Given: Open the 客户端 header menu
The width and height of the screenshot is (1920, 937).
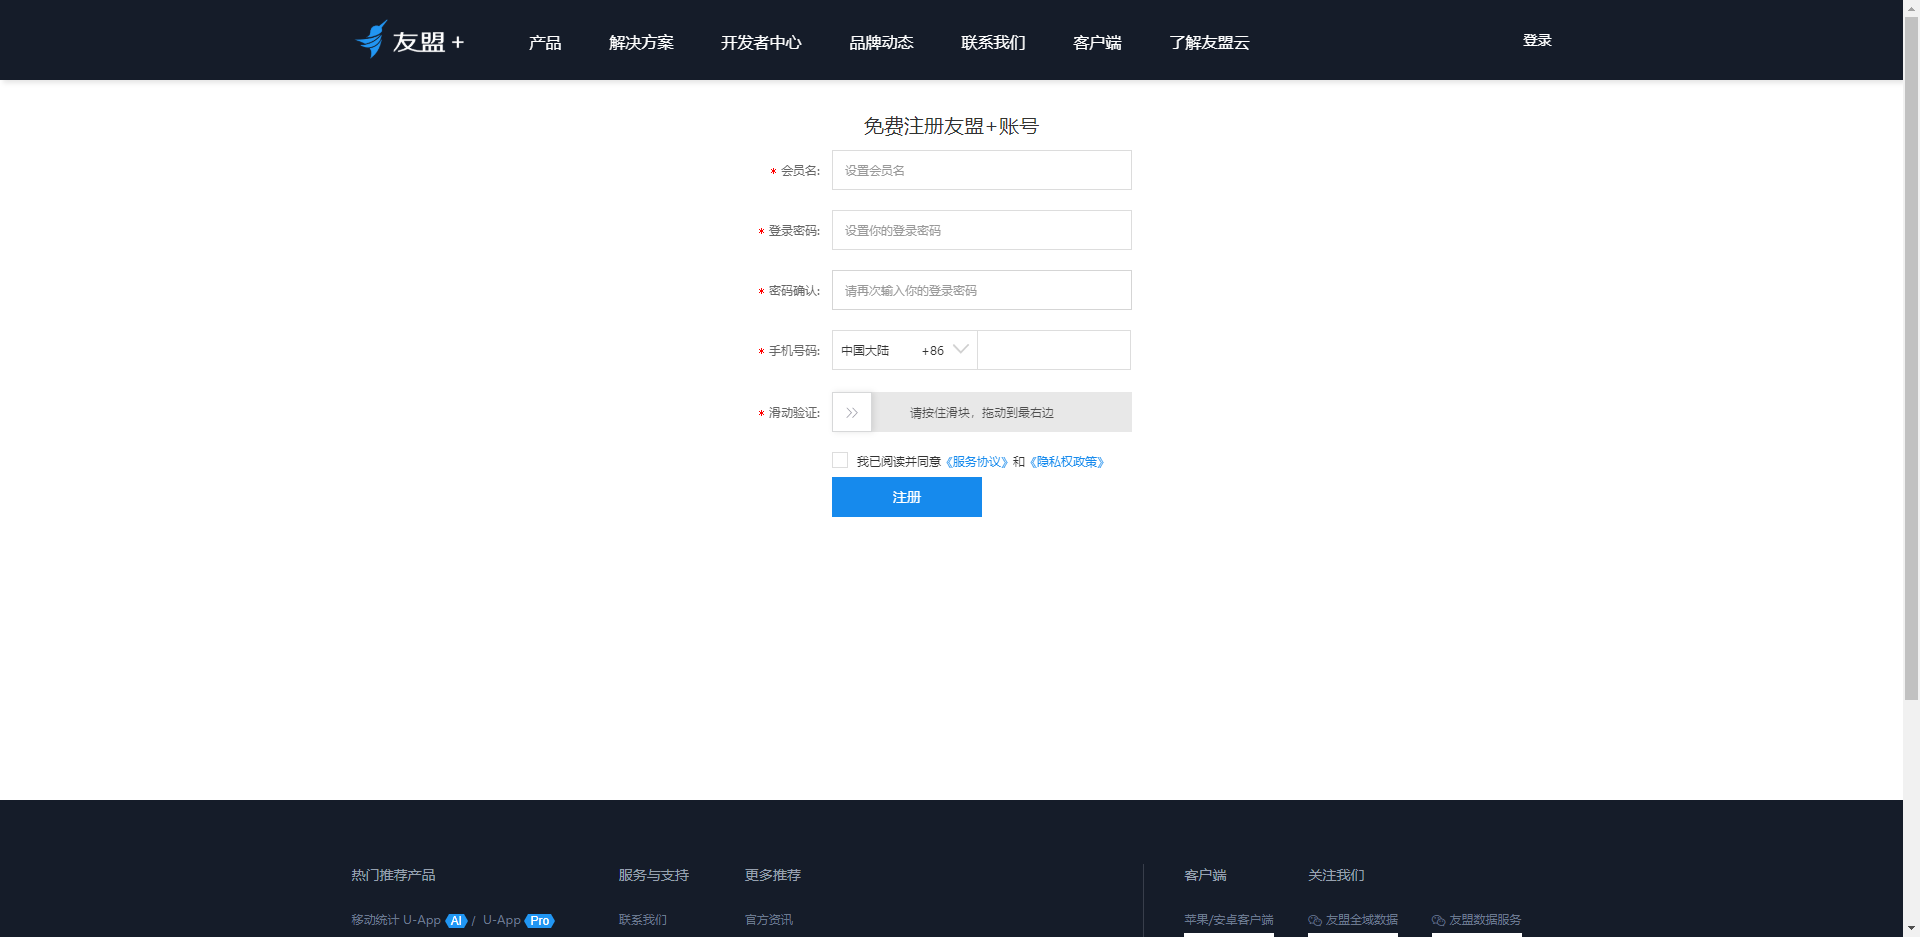Looking at the screenshot, I should [x=1097, y=42].
